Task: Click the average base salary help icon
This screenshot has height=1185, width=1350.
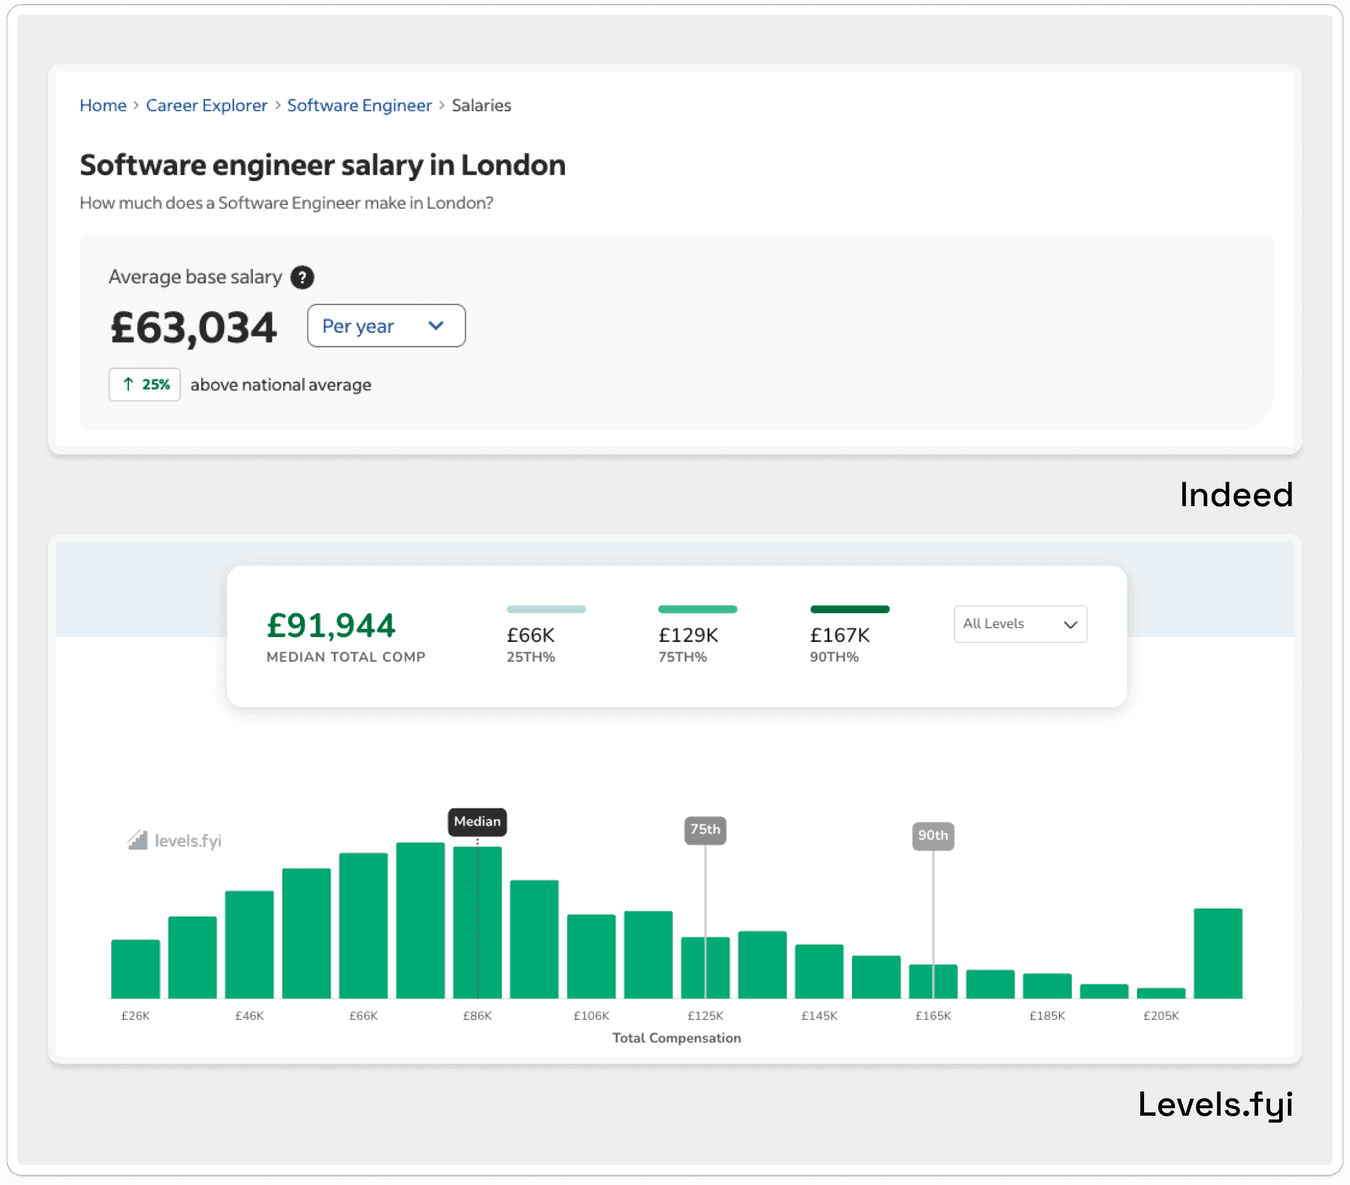Action: point(302,277)
